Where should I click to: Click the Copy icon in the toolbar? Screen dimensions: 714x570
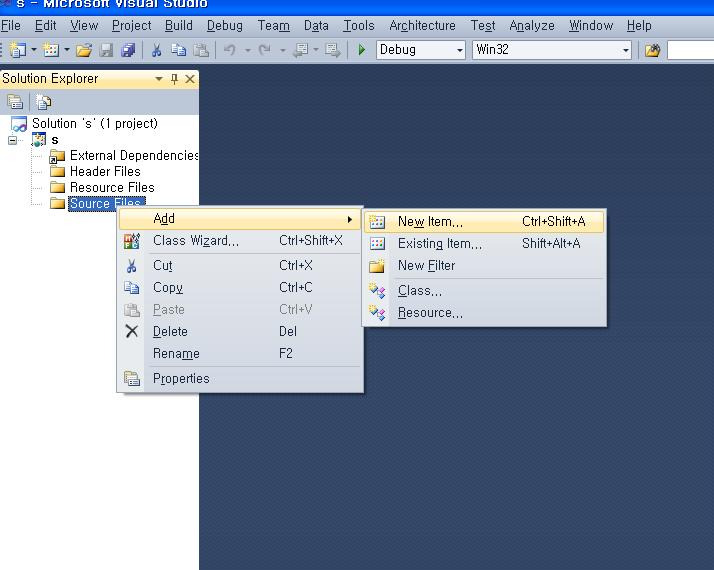(x=178, y=50)
